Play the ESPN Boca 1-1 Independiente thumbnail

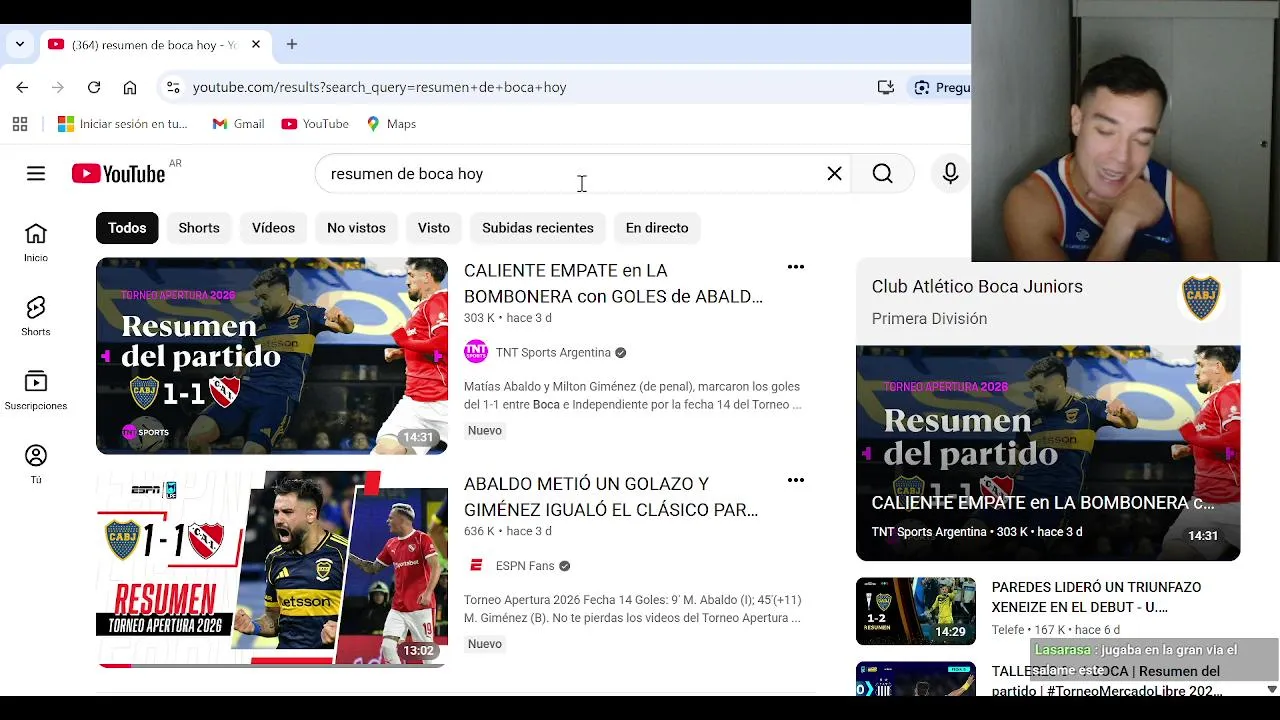point(272,569)
